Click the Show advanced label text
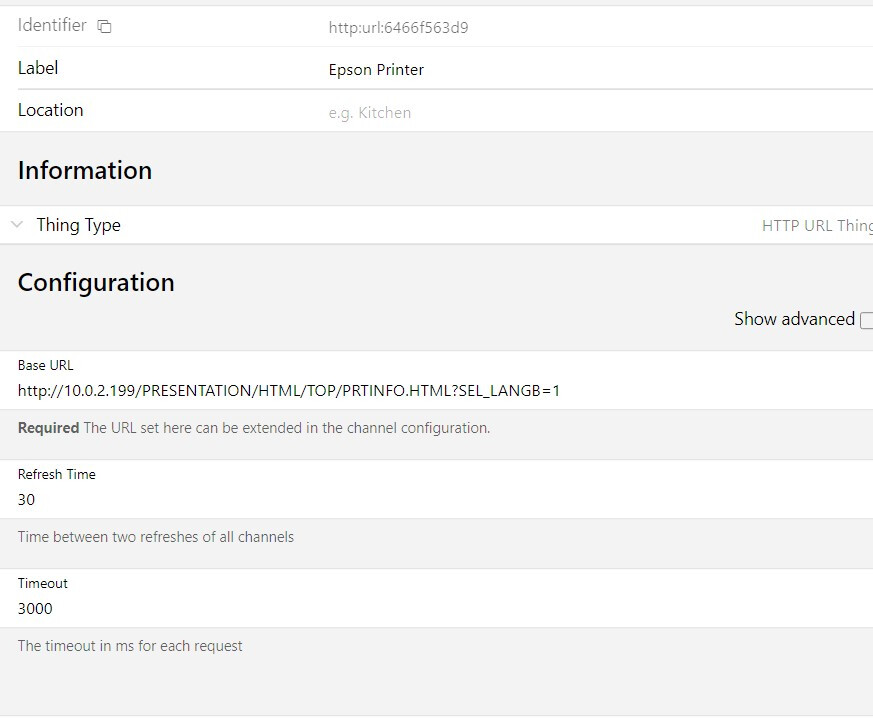 coord(793,319)
